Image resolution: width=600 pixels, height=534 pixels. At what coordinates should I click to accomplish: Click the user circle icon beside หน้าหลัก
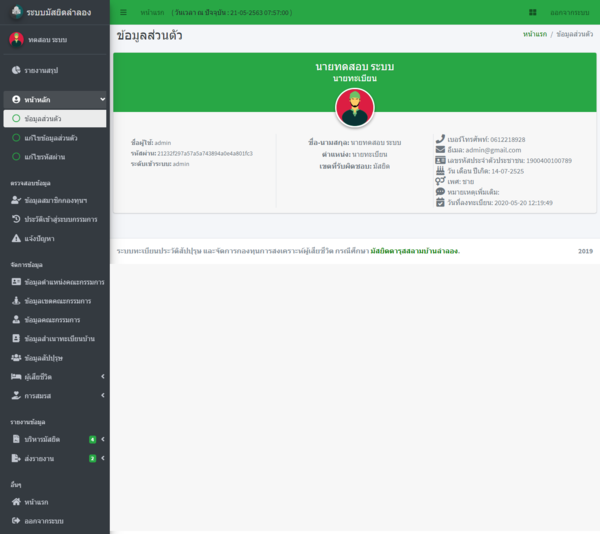[16, 99]
